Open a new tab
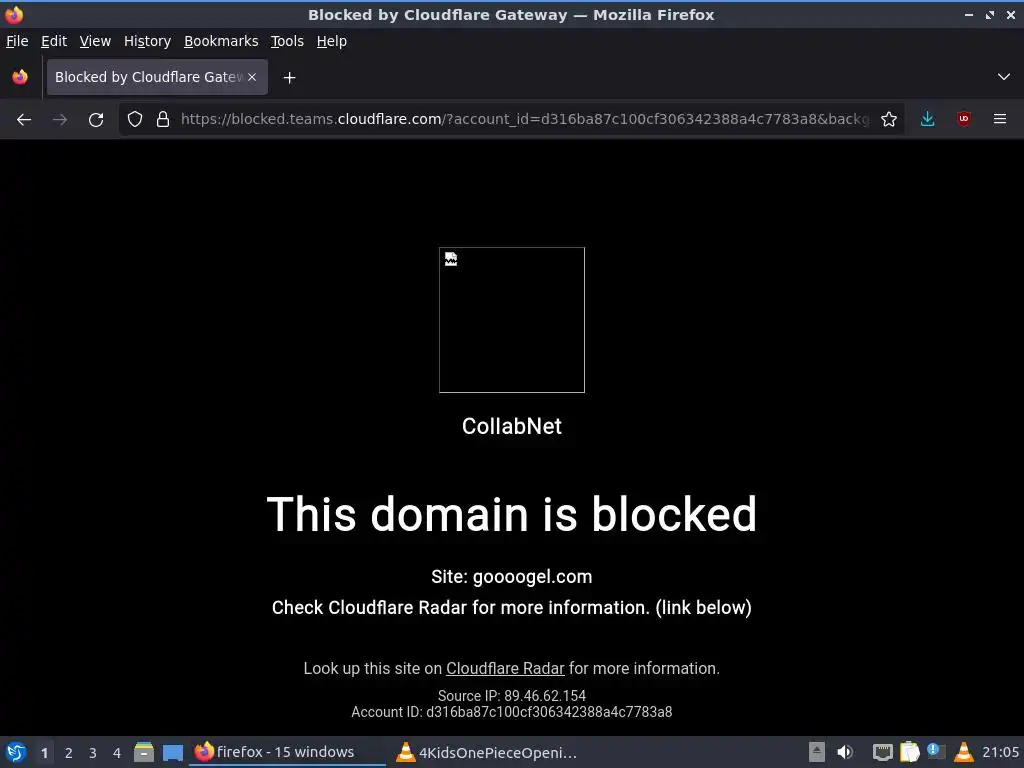 pyautogui.click(x=289, y=78)
